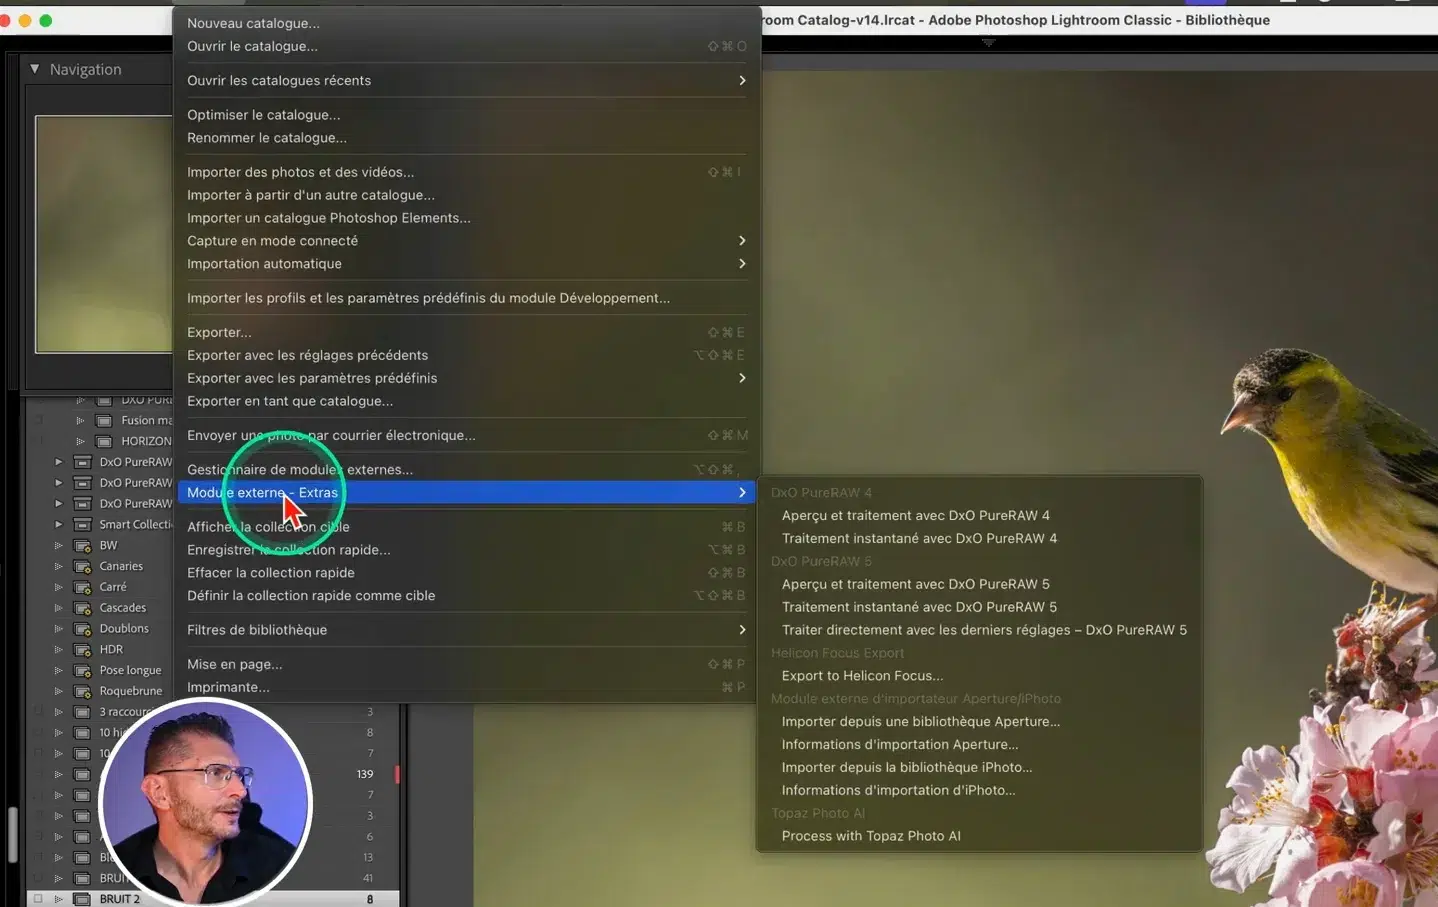Screen dimensions: 1438x907
Task: Choose Imprimante... menu entry
Action: click(x=466, y=687)
